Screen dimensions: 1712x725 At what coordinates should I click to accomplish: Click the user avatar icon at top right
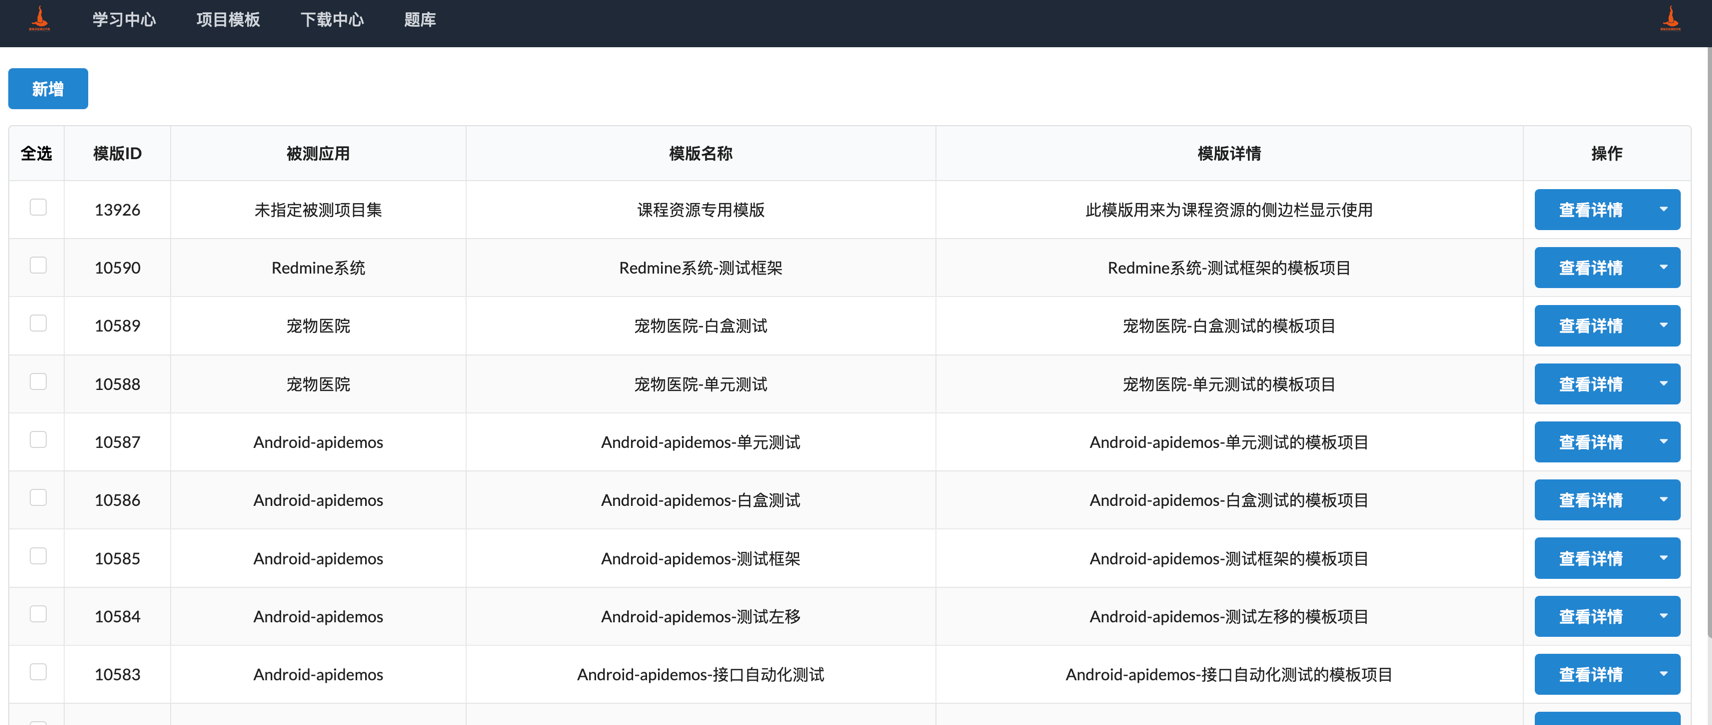tap(1670, 19)
